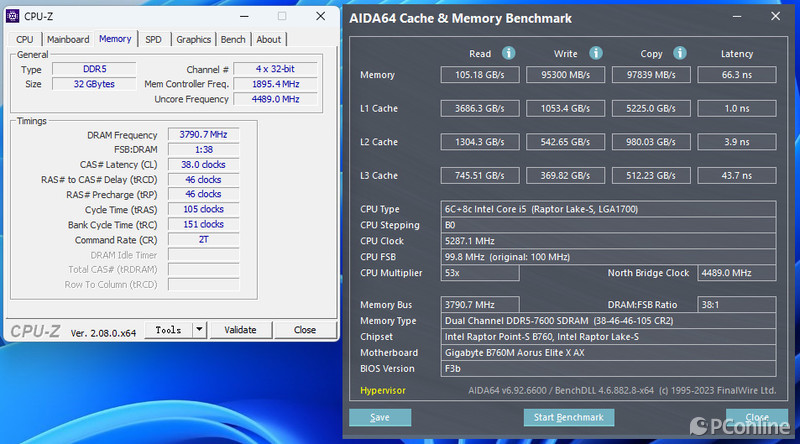This screenshot has width=800, height=444.
Task: Click the North Bridge Clock field 4489.0 MHz
Action: point(737,273)
